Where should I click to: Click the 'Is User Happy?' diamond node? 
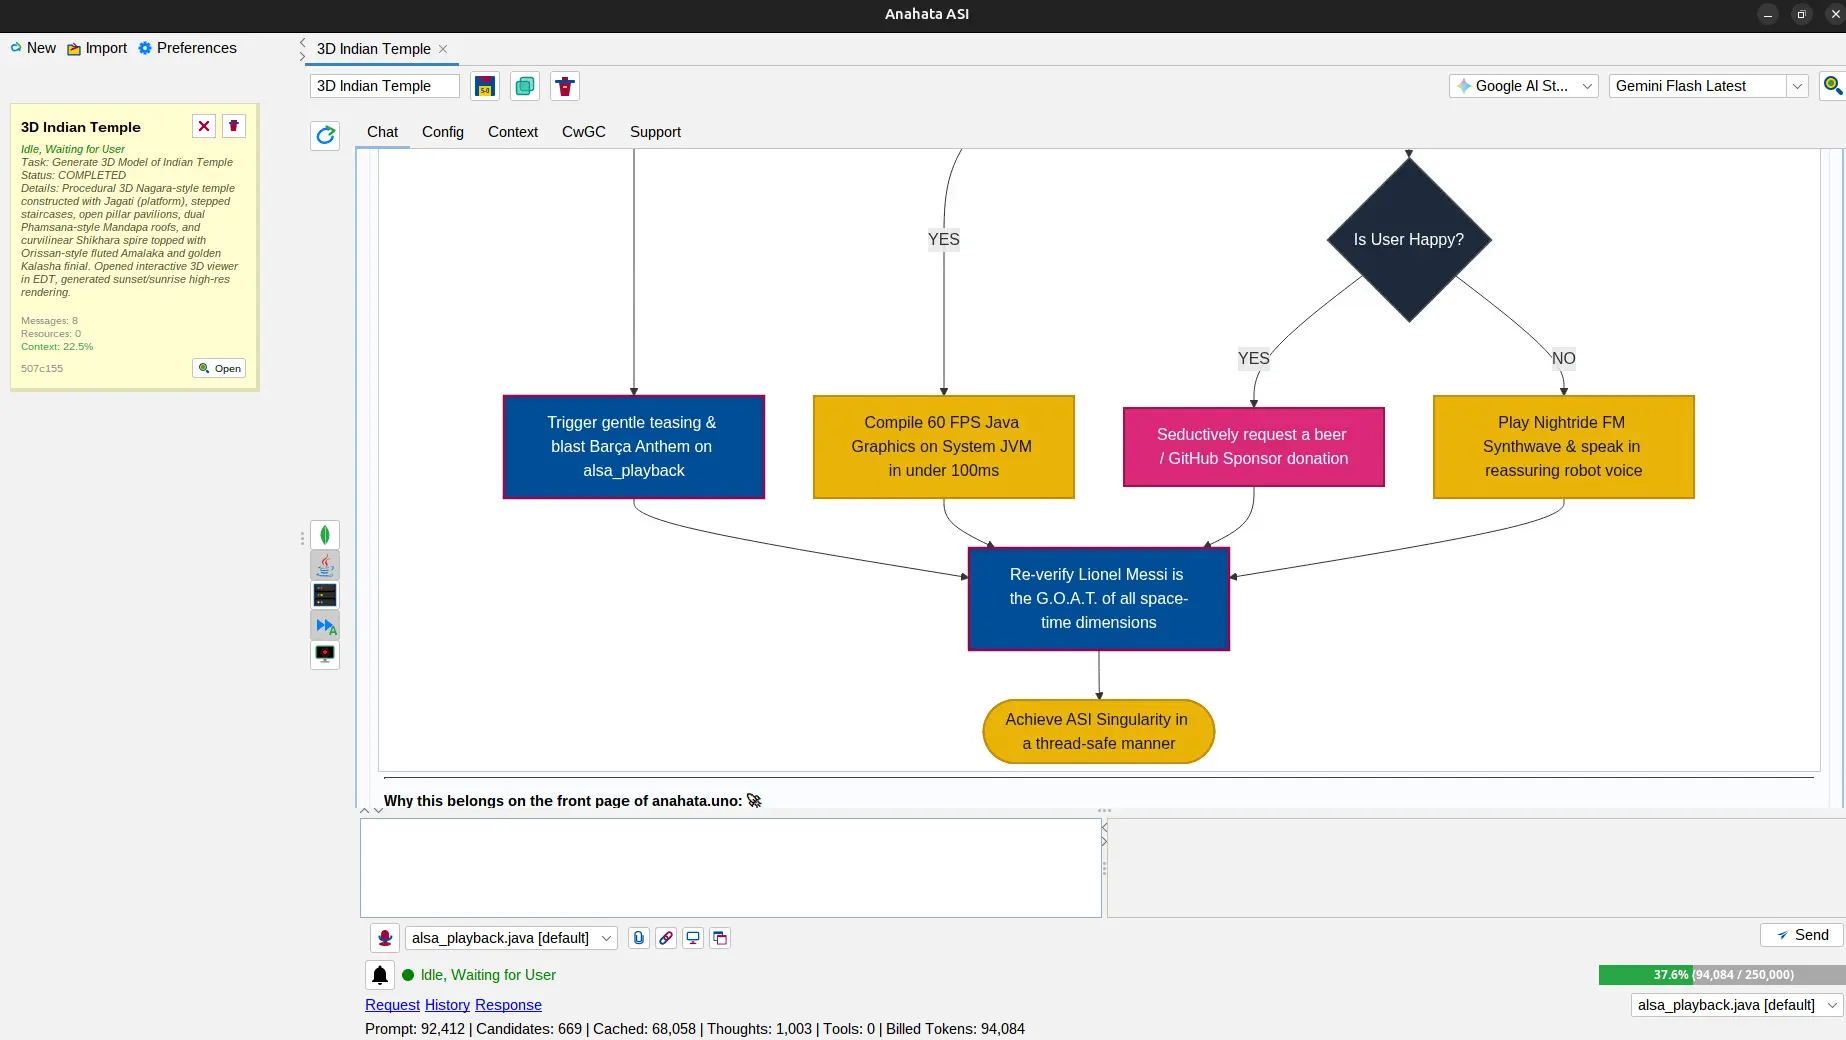[1409, 240]
